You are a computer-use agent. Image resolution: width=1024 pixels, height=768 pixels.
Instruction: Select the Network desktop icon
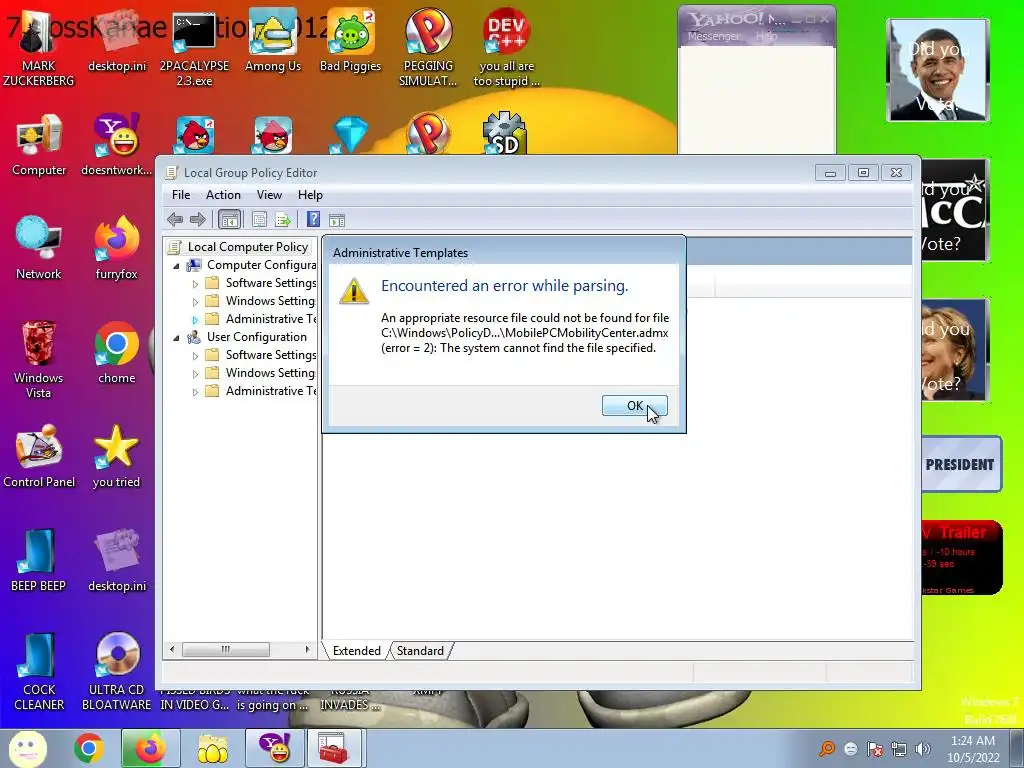[39, 248]
